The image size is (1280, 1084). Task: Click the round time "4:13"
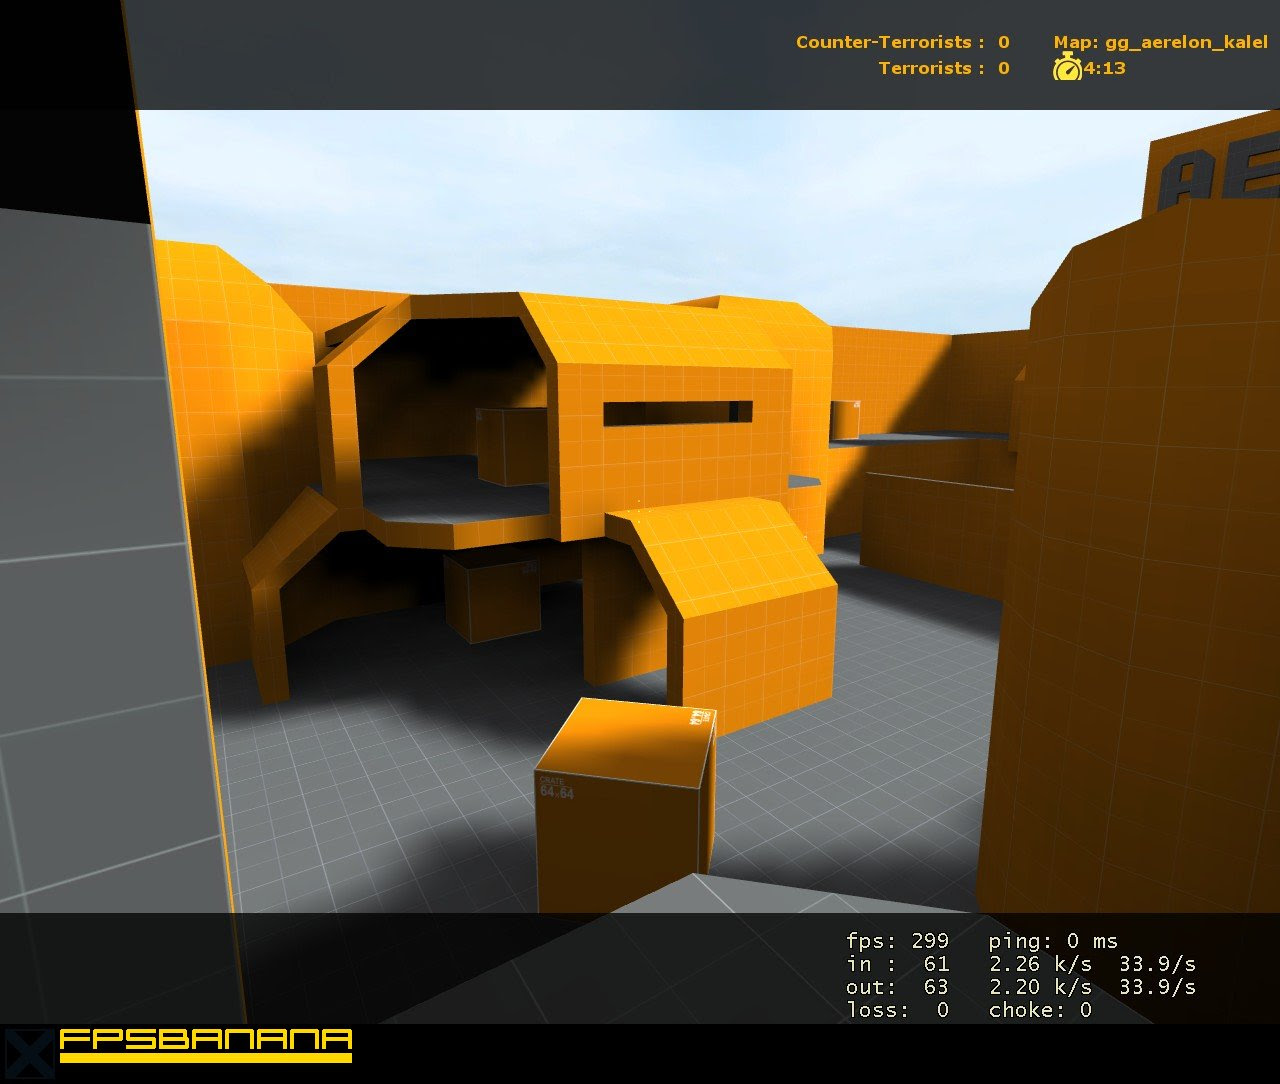[x=1105, y=68]
